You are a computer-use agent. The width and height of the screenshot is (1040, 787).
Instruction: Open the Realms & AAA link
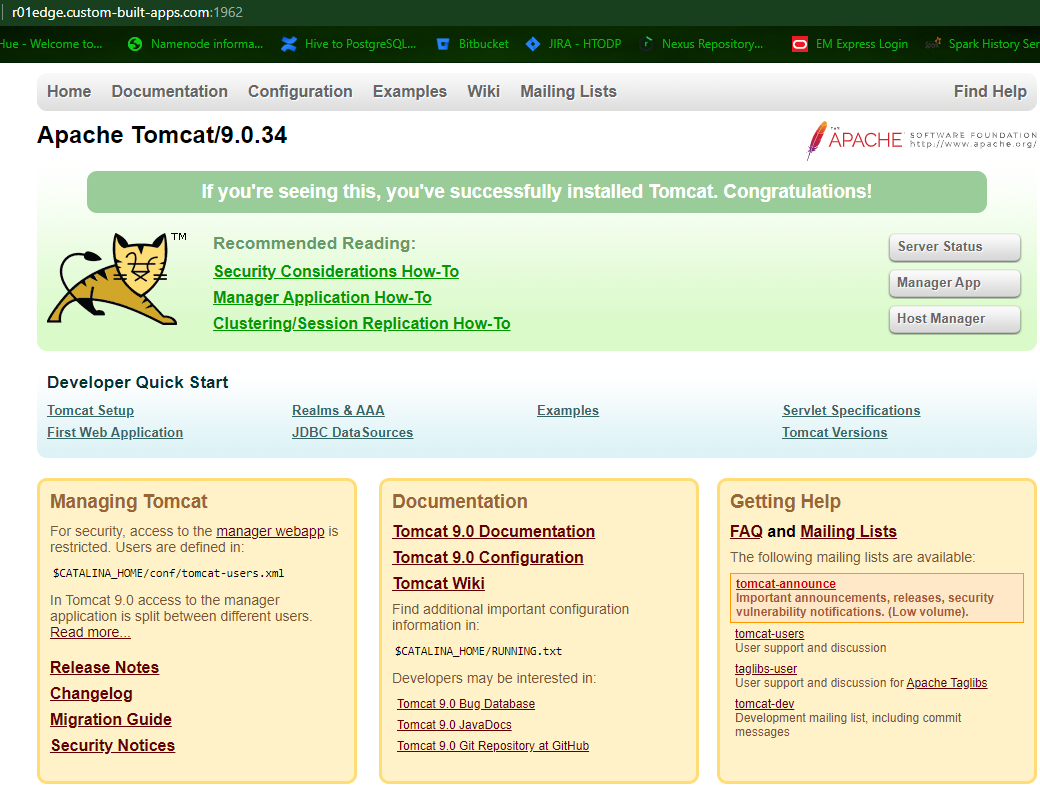pos(338,410)
